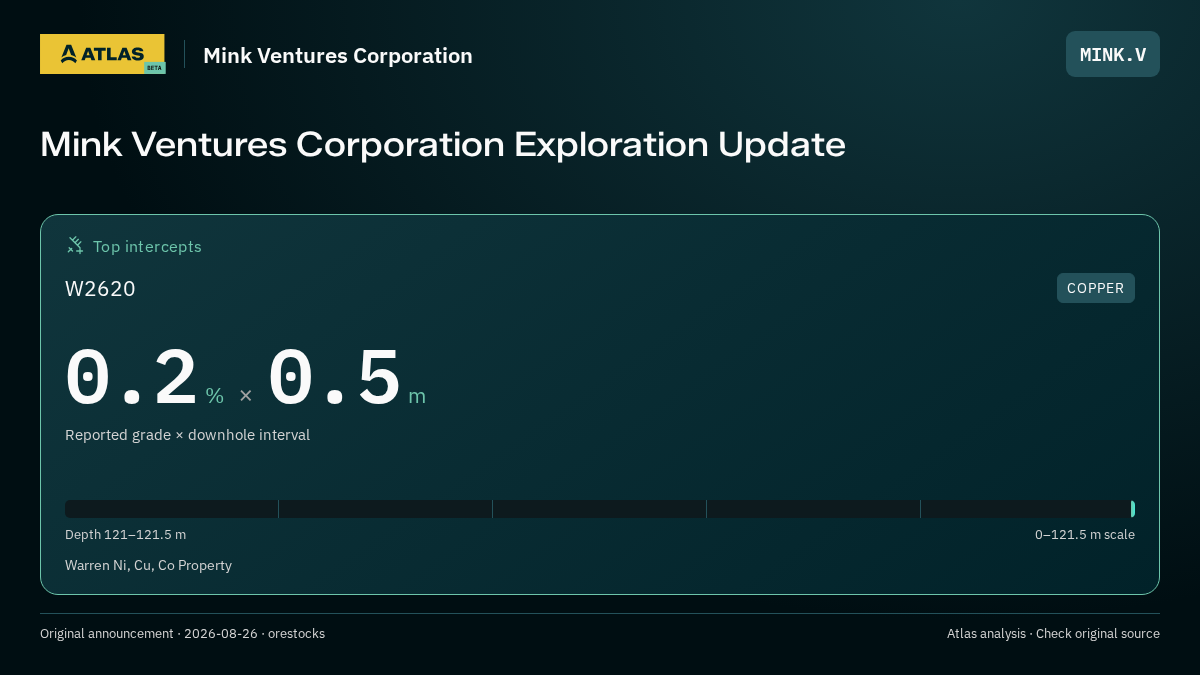Click the Original announcement footer text
Image resolution: width=1200 pixels, height=675 pixels.
click(x=182, y=634)
